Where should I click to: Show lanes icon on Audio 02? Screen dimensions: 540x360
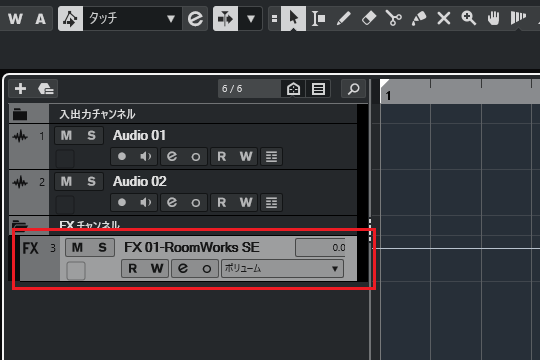click(271, 202)
